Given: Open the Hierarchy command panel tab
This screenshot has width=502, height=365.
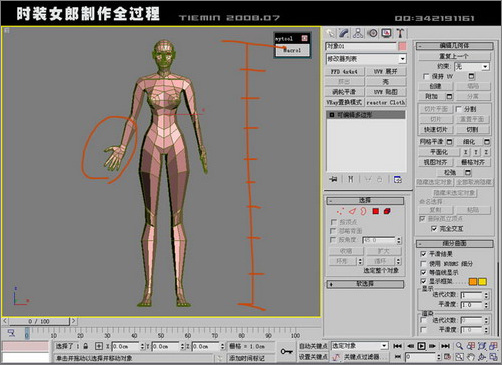Looking at the screenshot, I should (x=358, y=33).
